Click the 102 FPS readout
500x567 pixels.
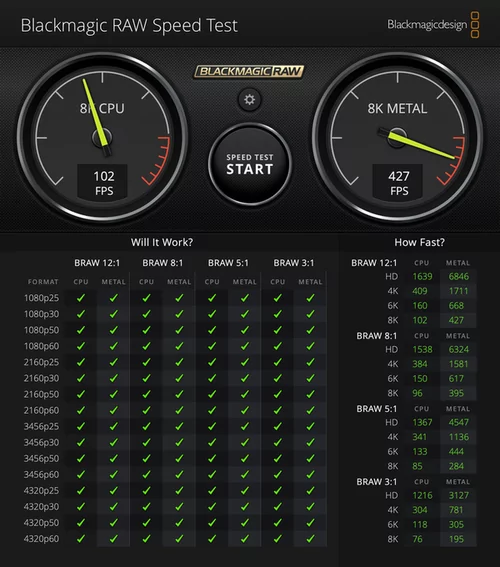click(x=104, y=183)
